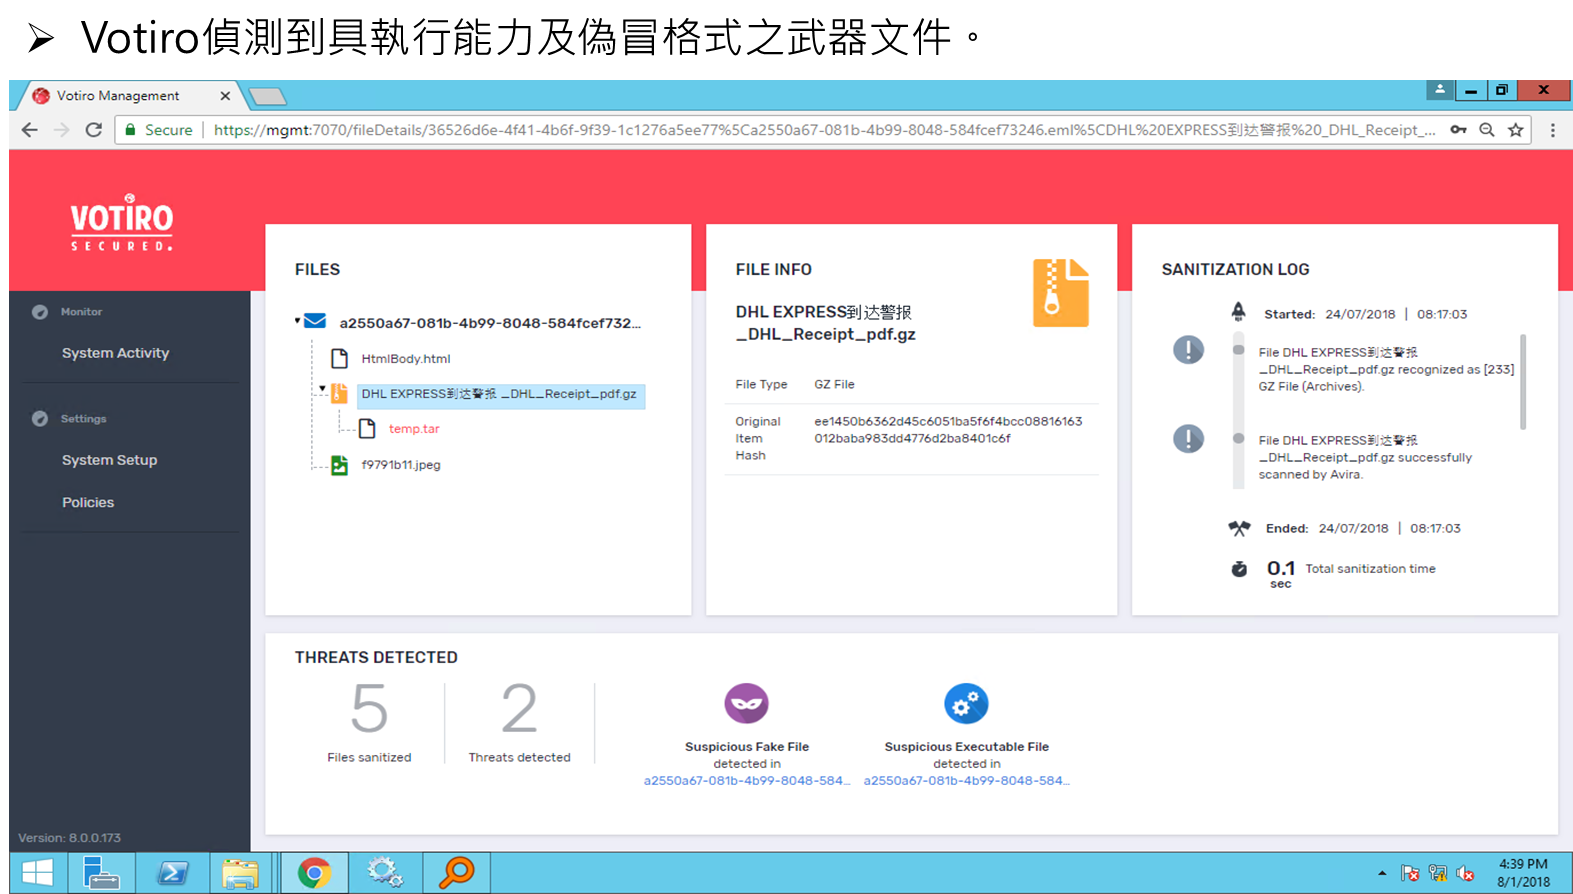Image resolution: width=1573 pixels, height=894 pixels.
Task: Click the stopwatch total sanitization time icon
Action: [x=1239, y=568]
